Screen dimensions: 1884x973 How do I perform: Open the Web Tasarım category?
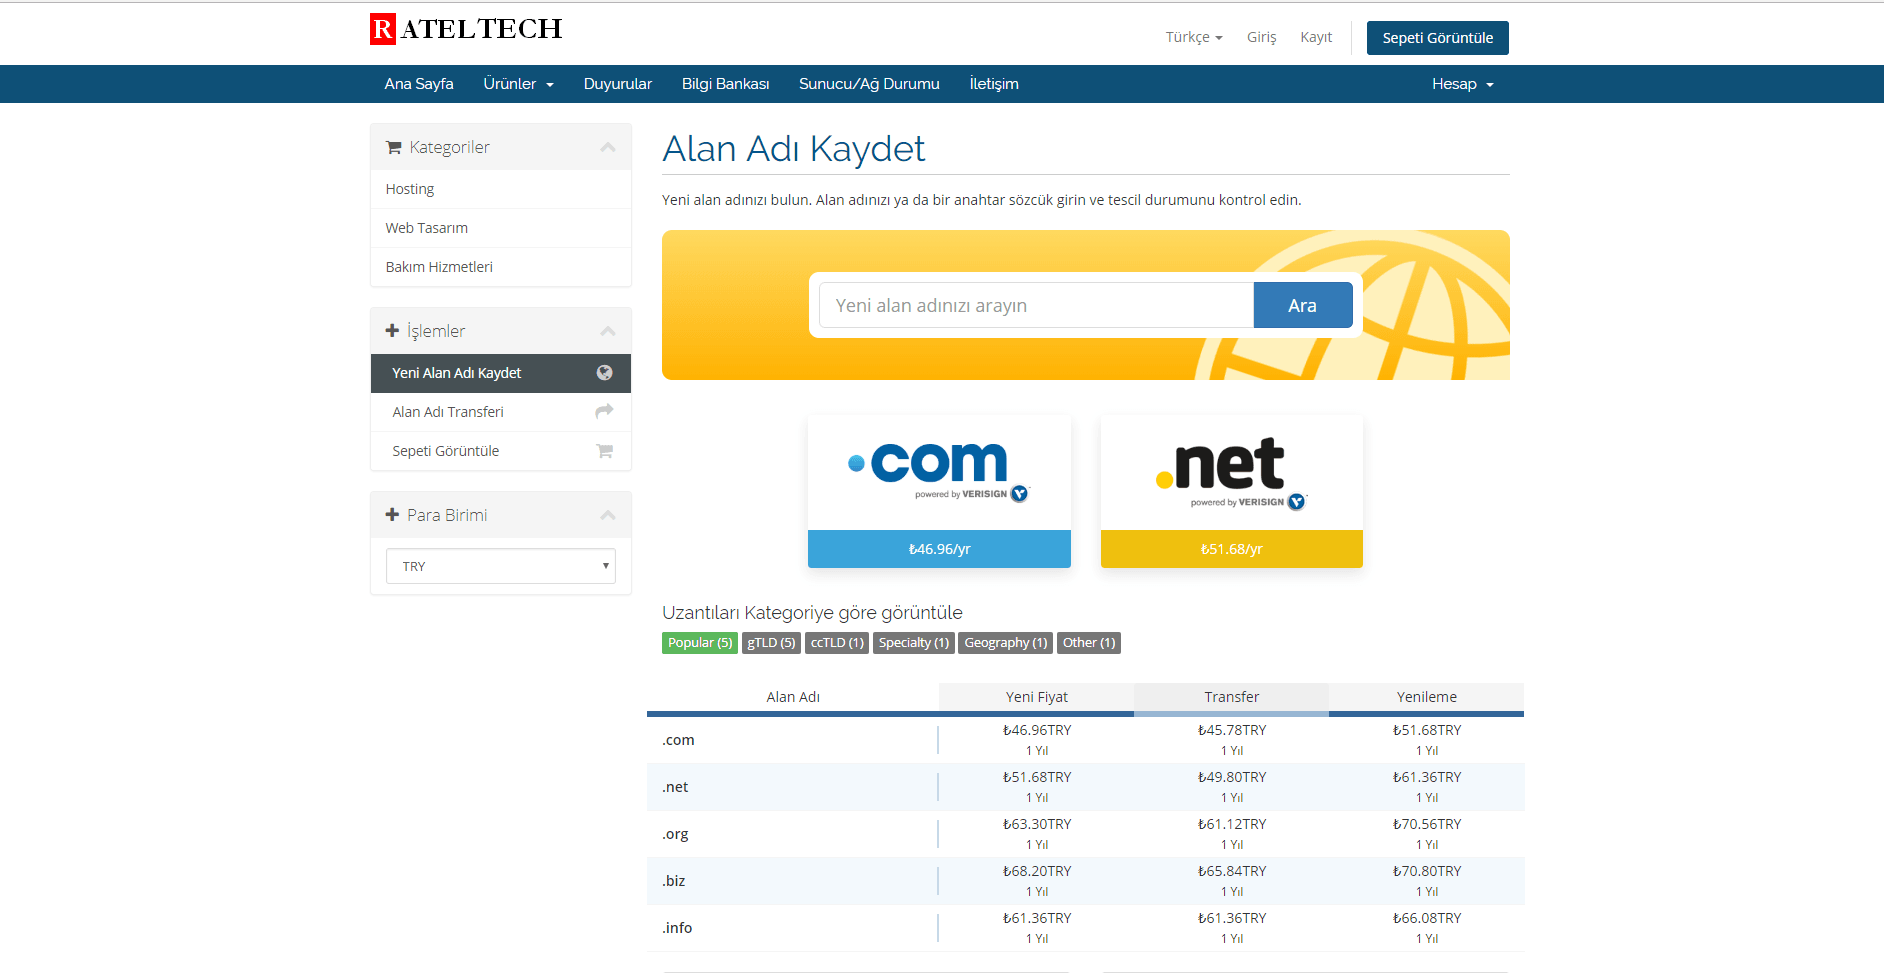(501, 228)
